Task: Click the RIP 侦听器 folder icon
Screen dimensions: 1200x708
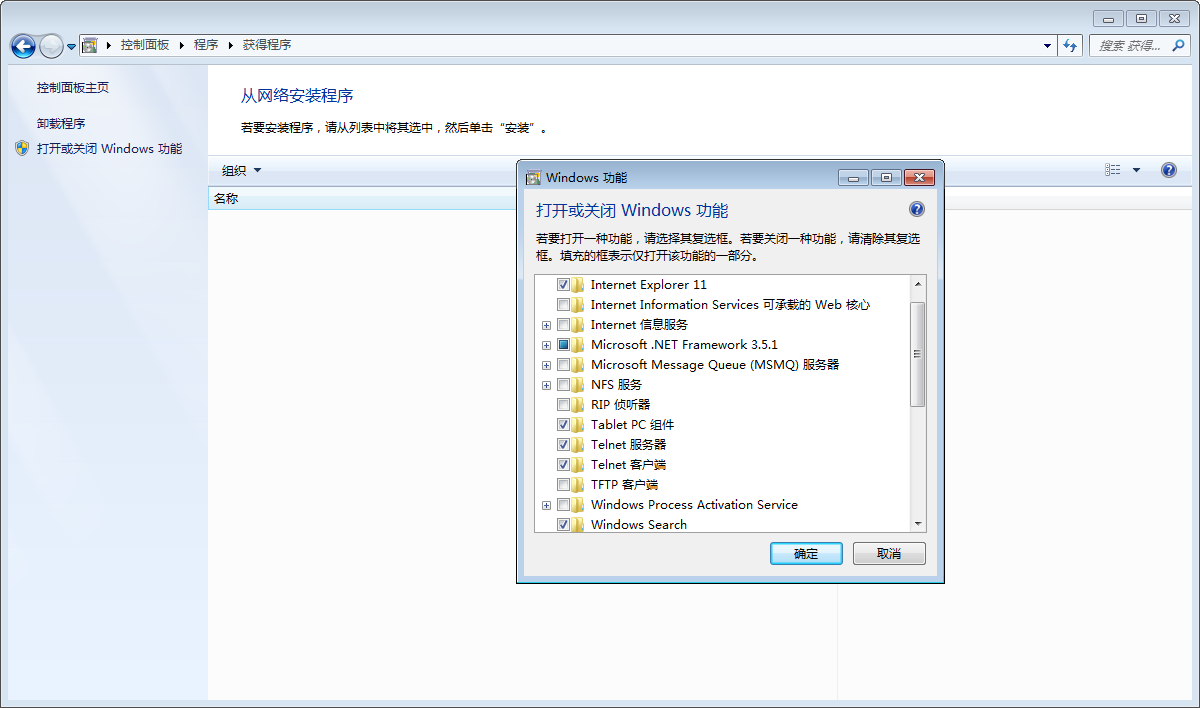Action: tap(579, 405)
